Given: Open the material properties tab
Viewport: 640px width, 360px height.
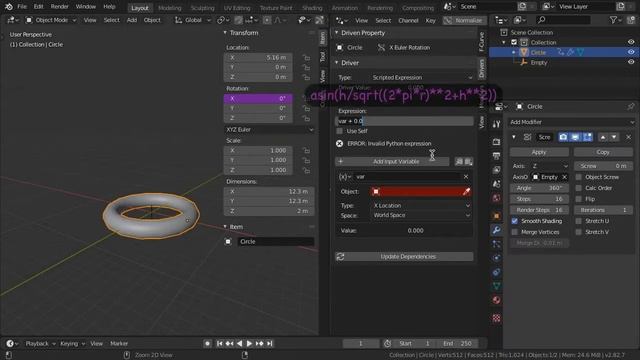Looking at the screenshot, I should click(496, 300).
